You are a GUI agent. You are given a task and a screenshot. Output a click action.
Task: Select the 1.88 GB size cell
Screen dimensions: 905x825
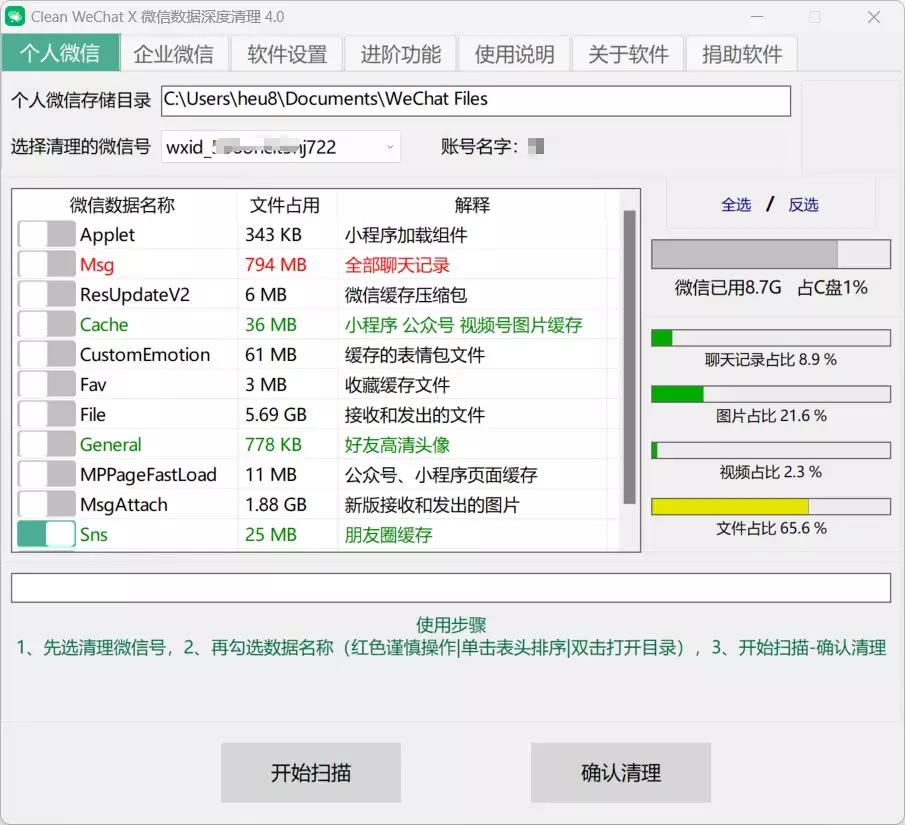click(x=276, y=505)
